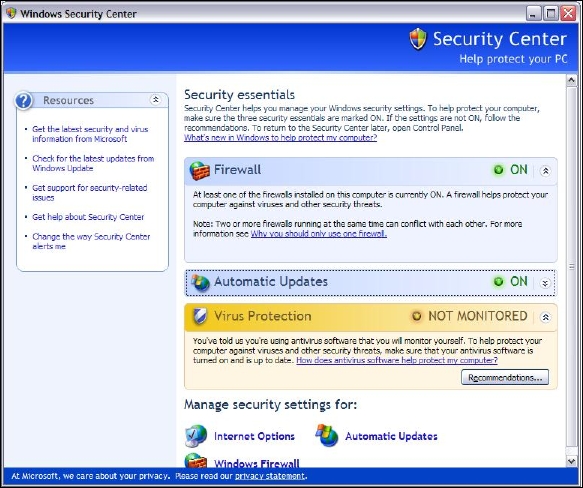Screen dimensions: 583x488
Task: Collapse the Resources panel
Action: pos(155,99)
